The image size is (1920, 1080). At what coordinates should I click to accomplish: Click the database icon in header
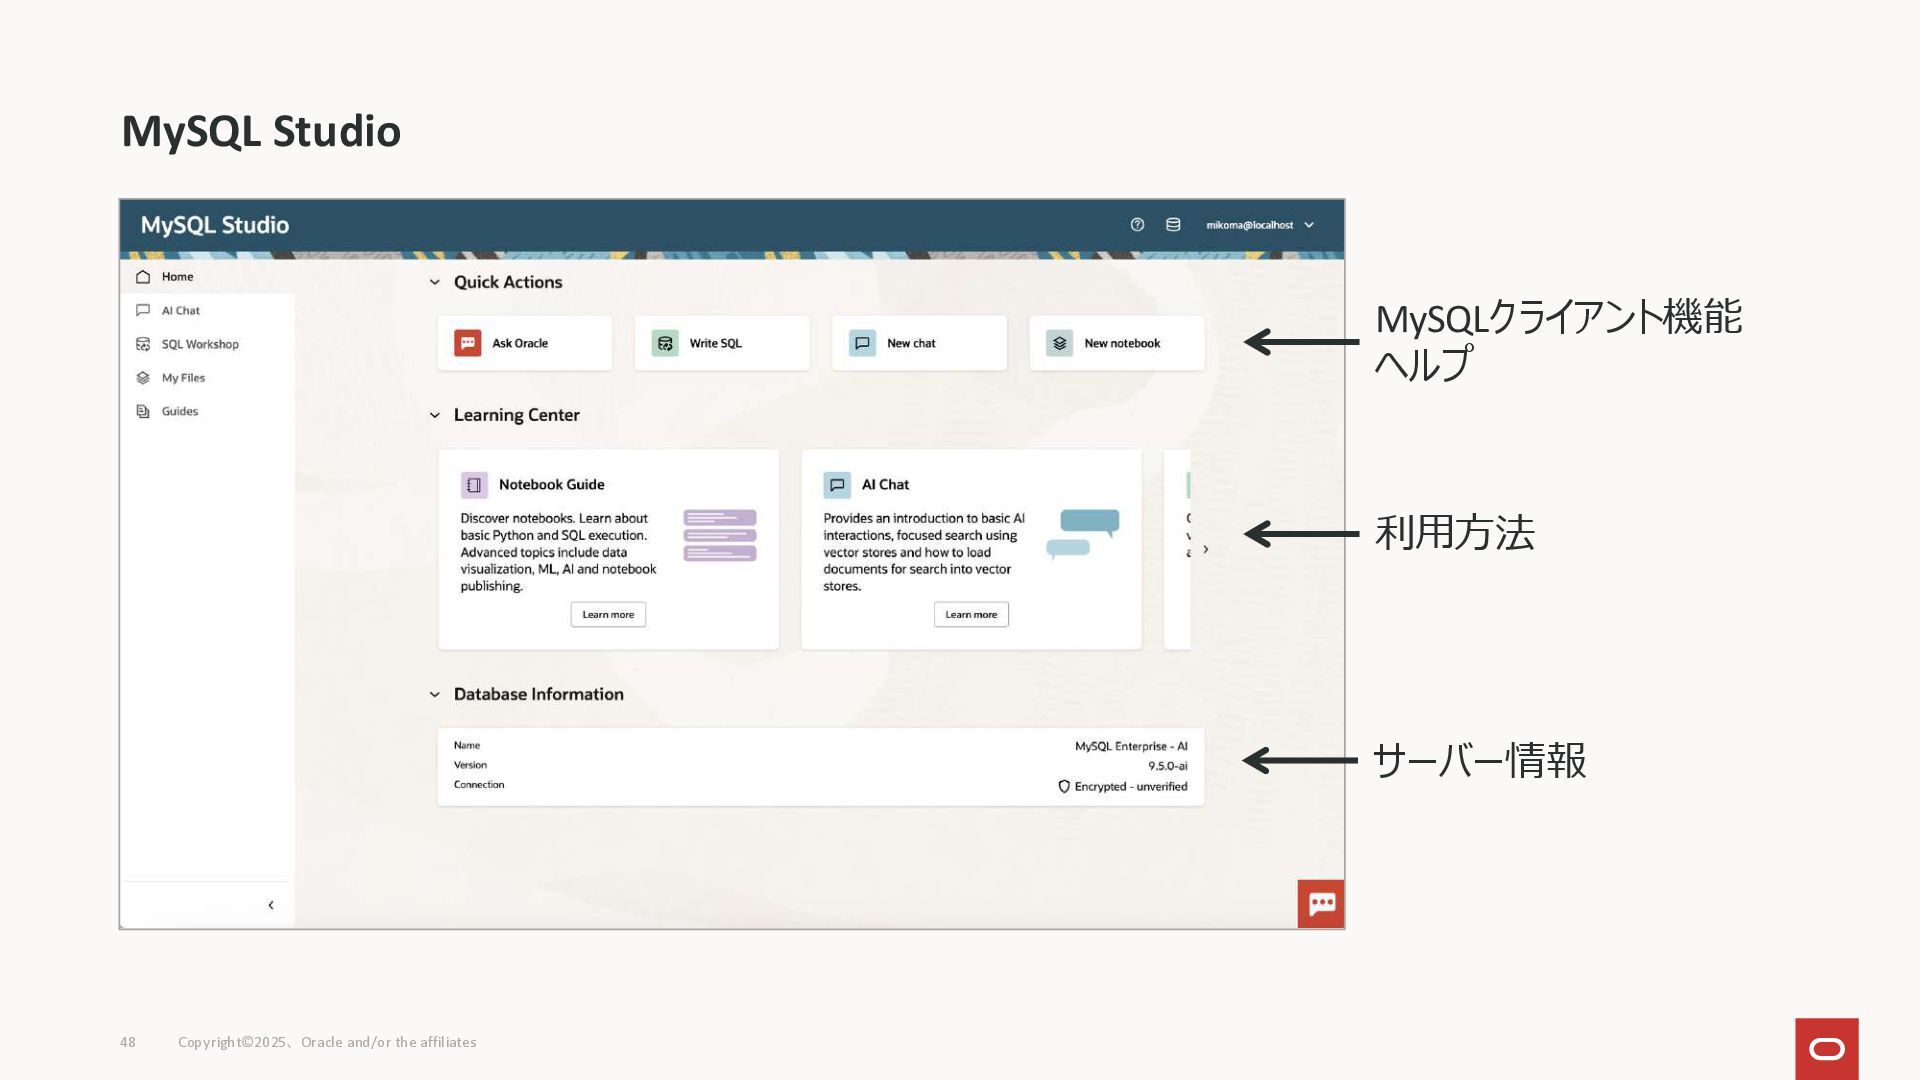(x=1173, y=225)
